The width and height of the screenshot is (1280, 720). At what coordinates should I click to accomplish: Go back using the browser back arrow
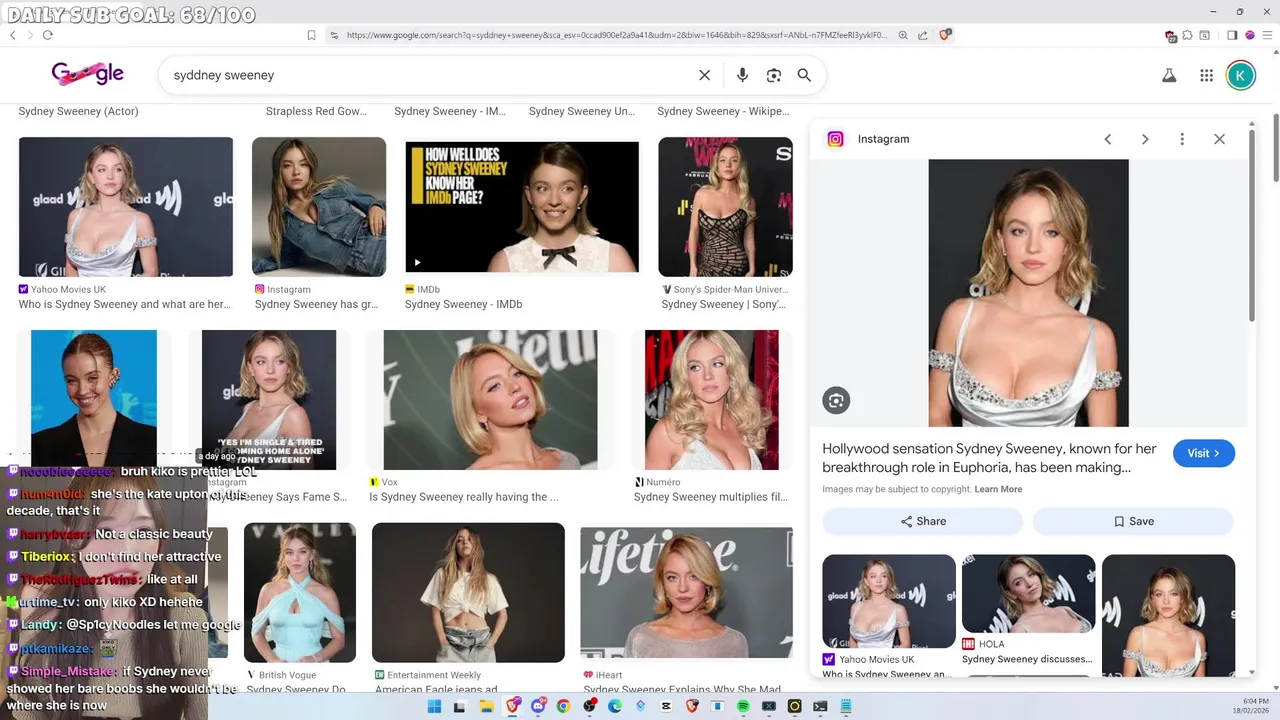tap(13, 35)
